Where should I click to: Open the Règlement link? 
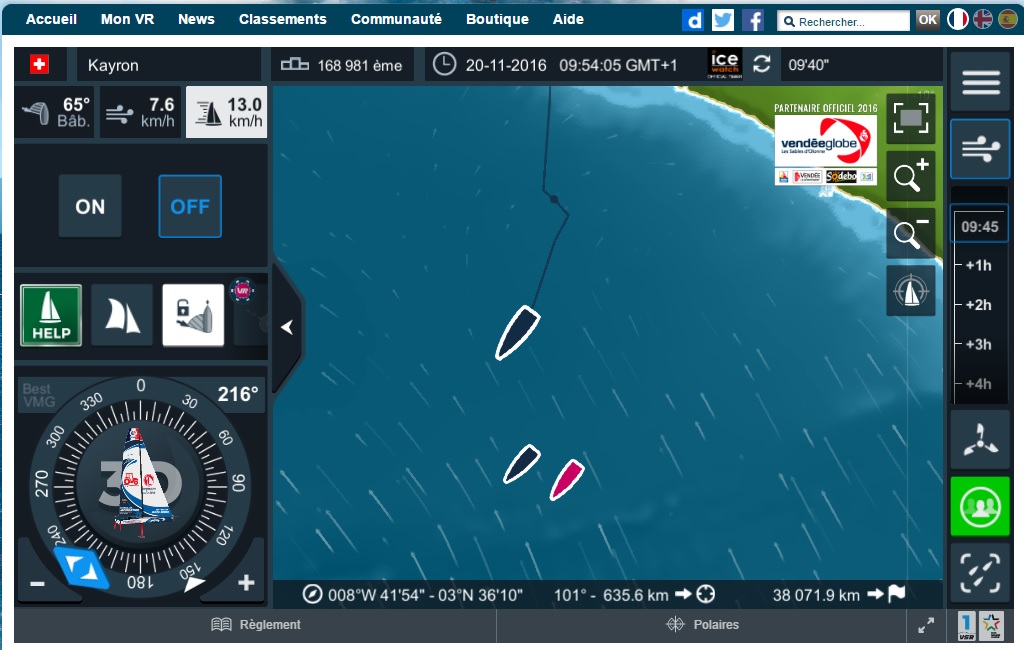256,625
